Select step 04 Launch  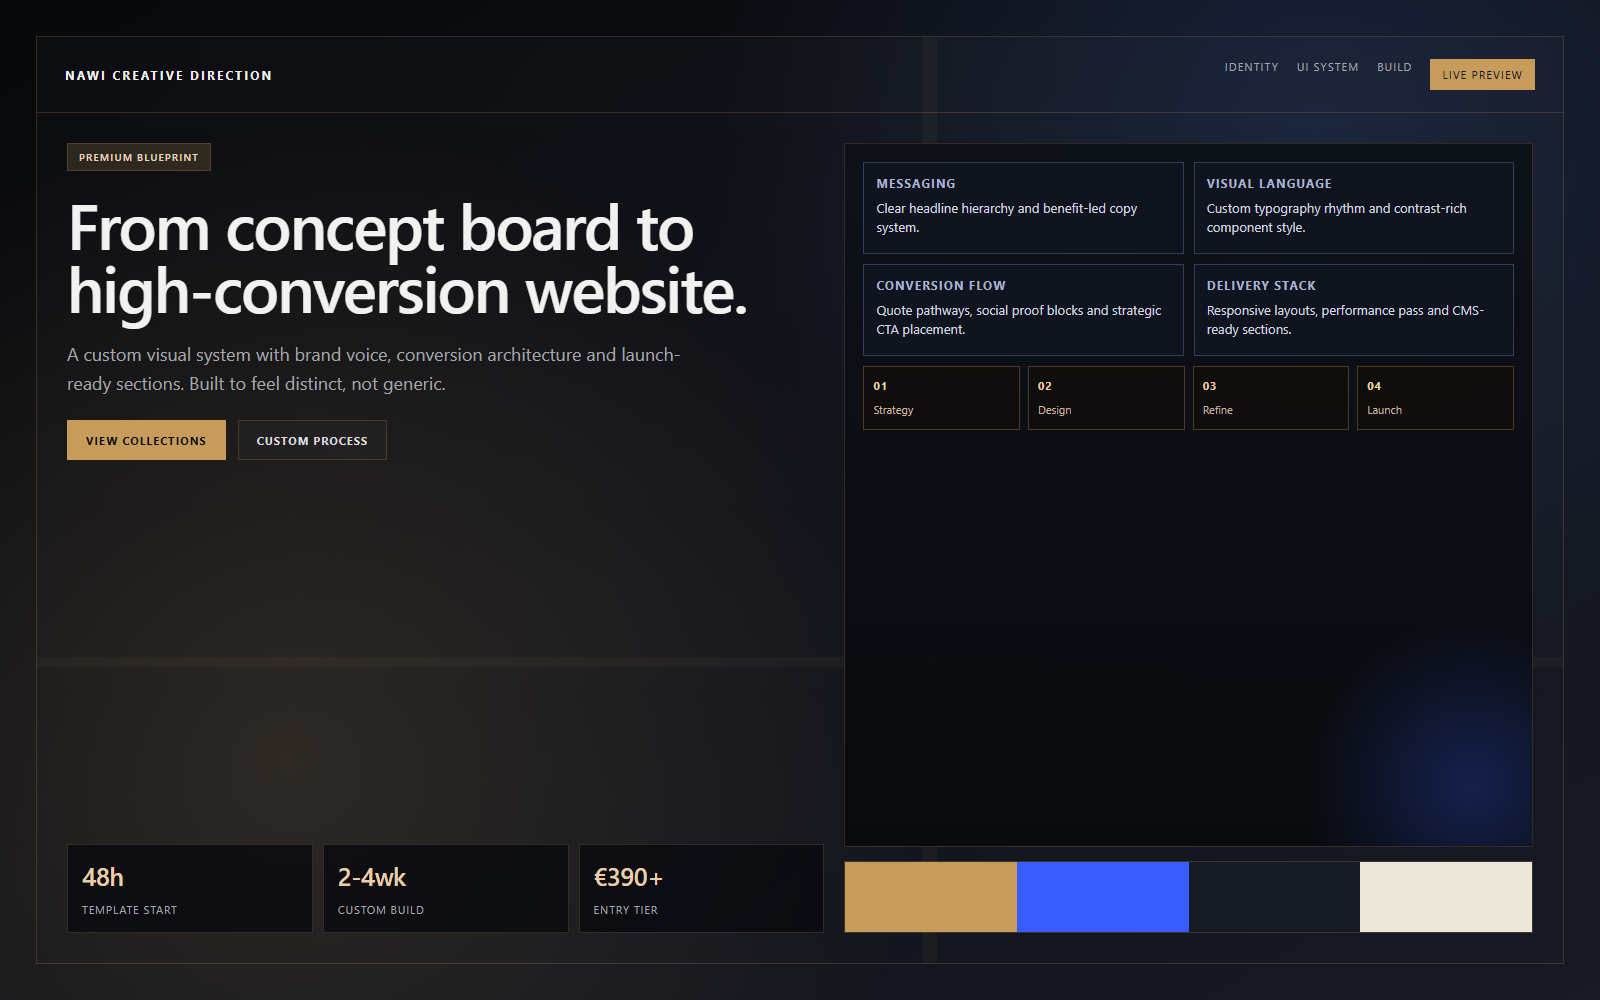(x=1435, y=397)
